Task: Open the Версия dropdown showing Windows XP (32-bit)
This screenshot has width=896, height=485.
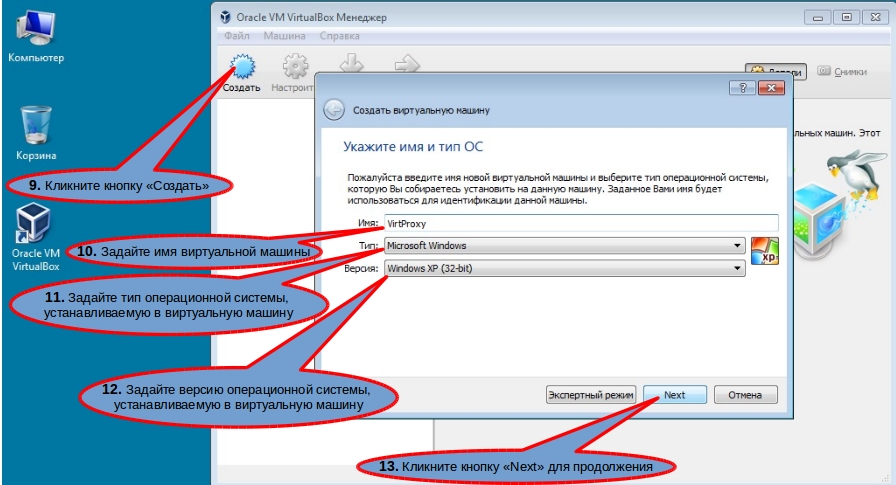Action: [x=565, y=268]
